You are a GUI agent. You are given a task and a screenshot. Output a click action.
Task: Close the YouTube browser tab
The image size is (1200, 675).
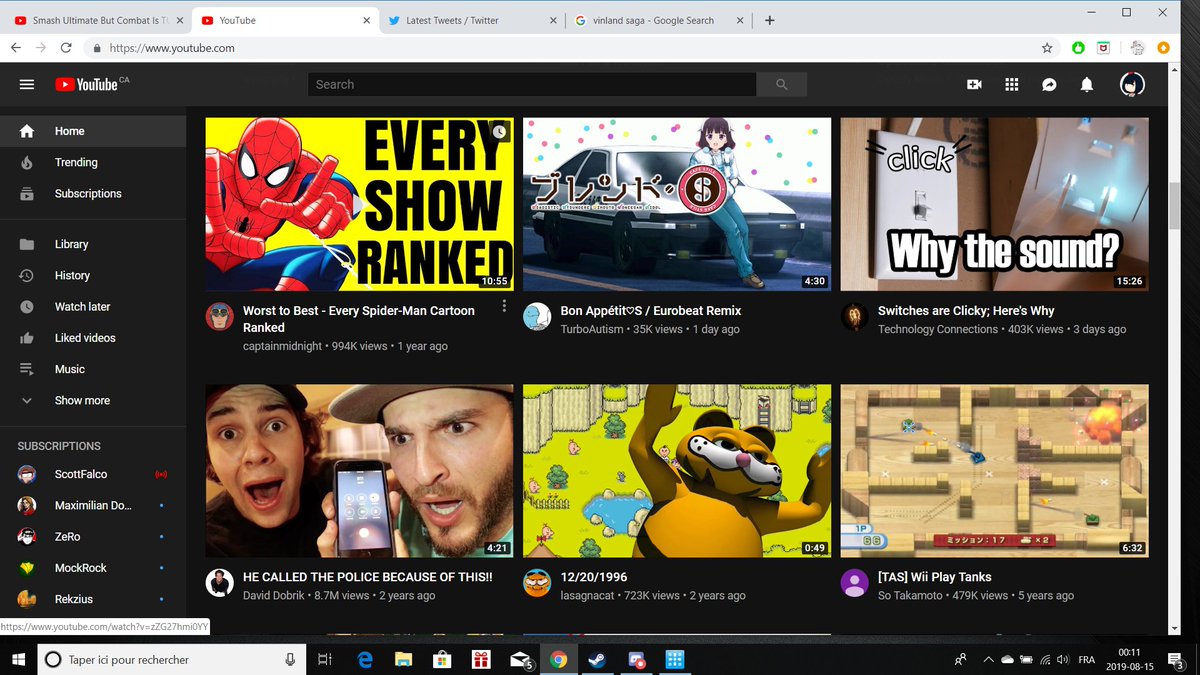pos(366,20)
